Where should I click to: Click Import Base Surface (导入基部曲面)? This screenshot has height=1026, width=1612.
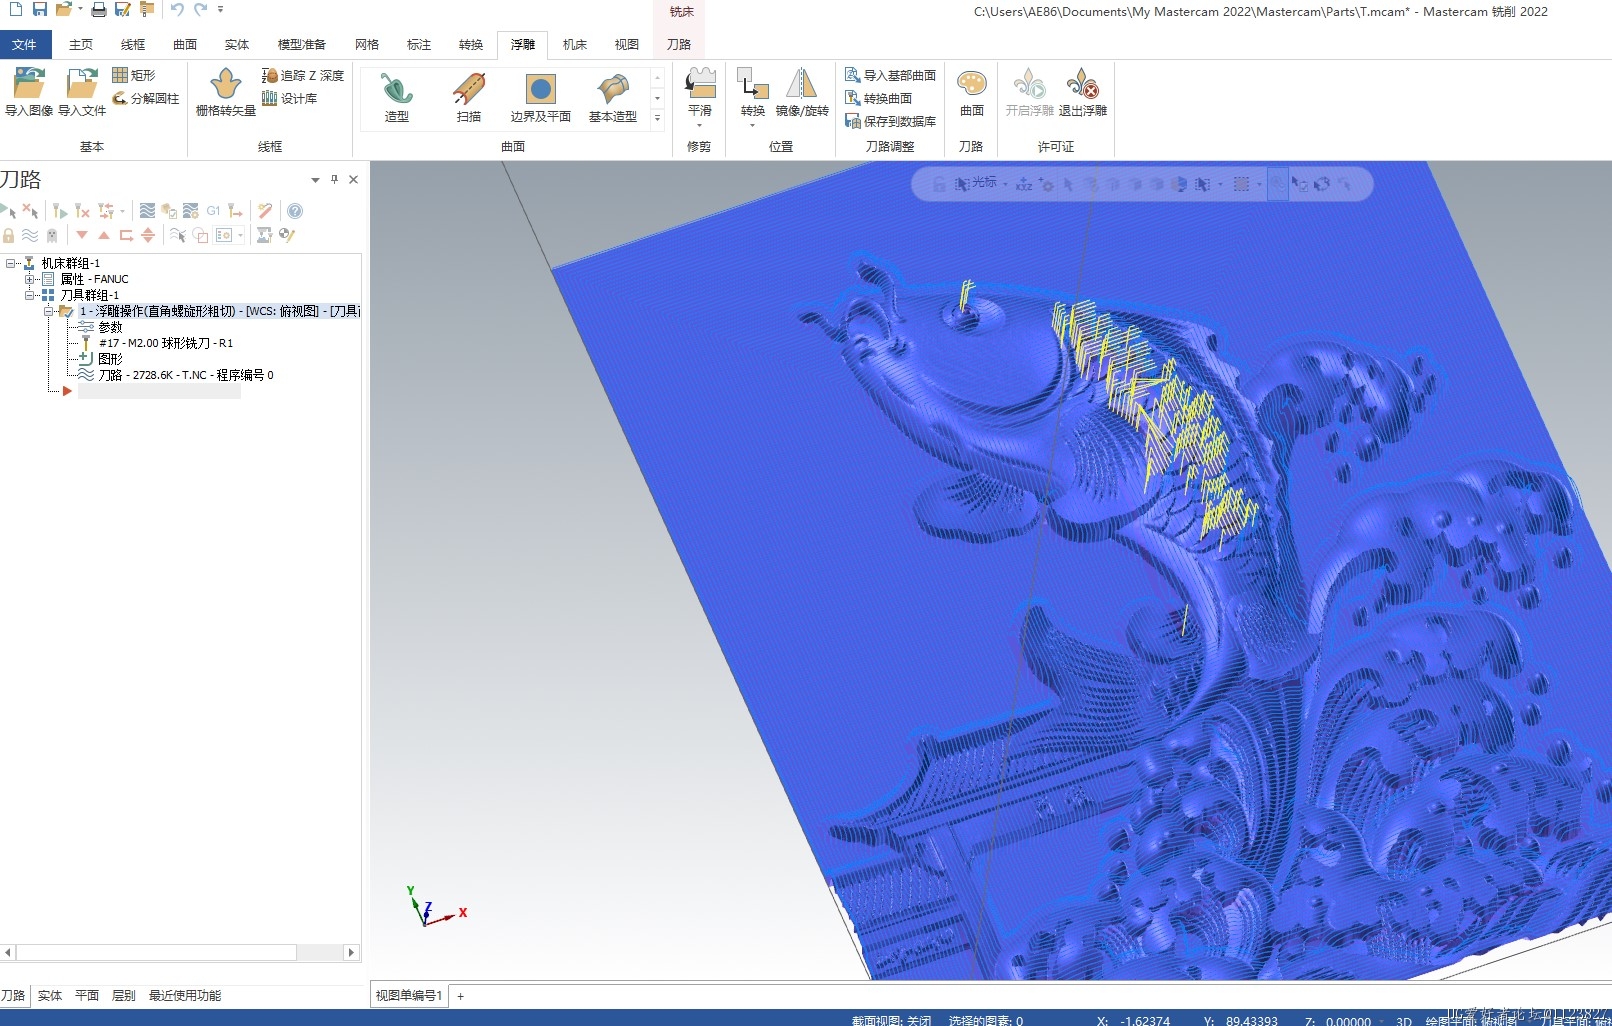890,75
